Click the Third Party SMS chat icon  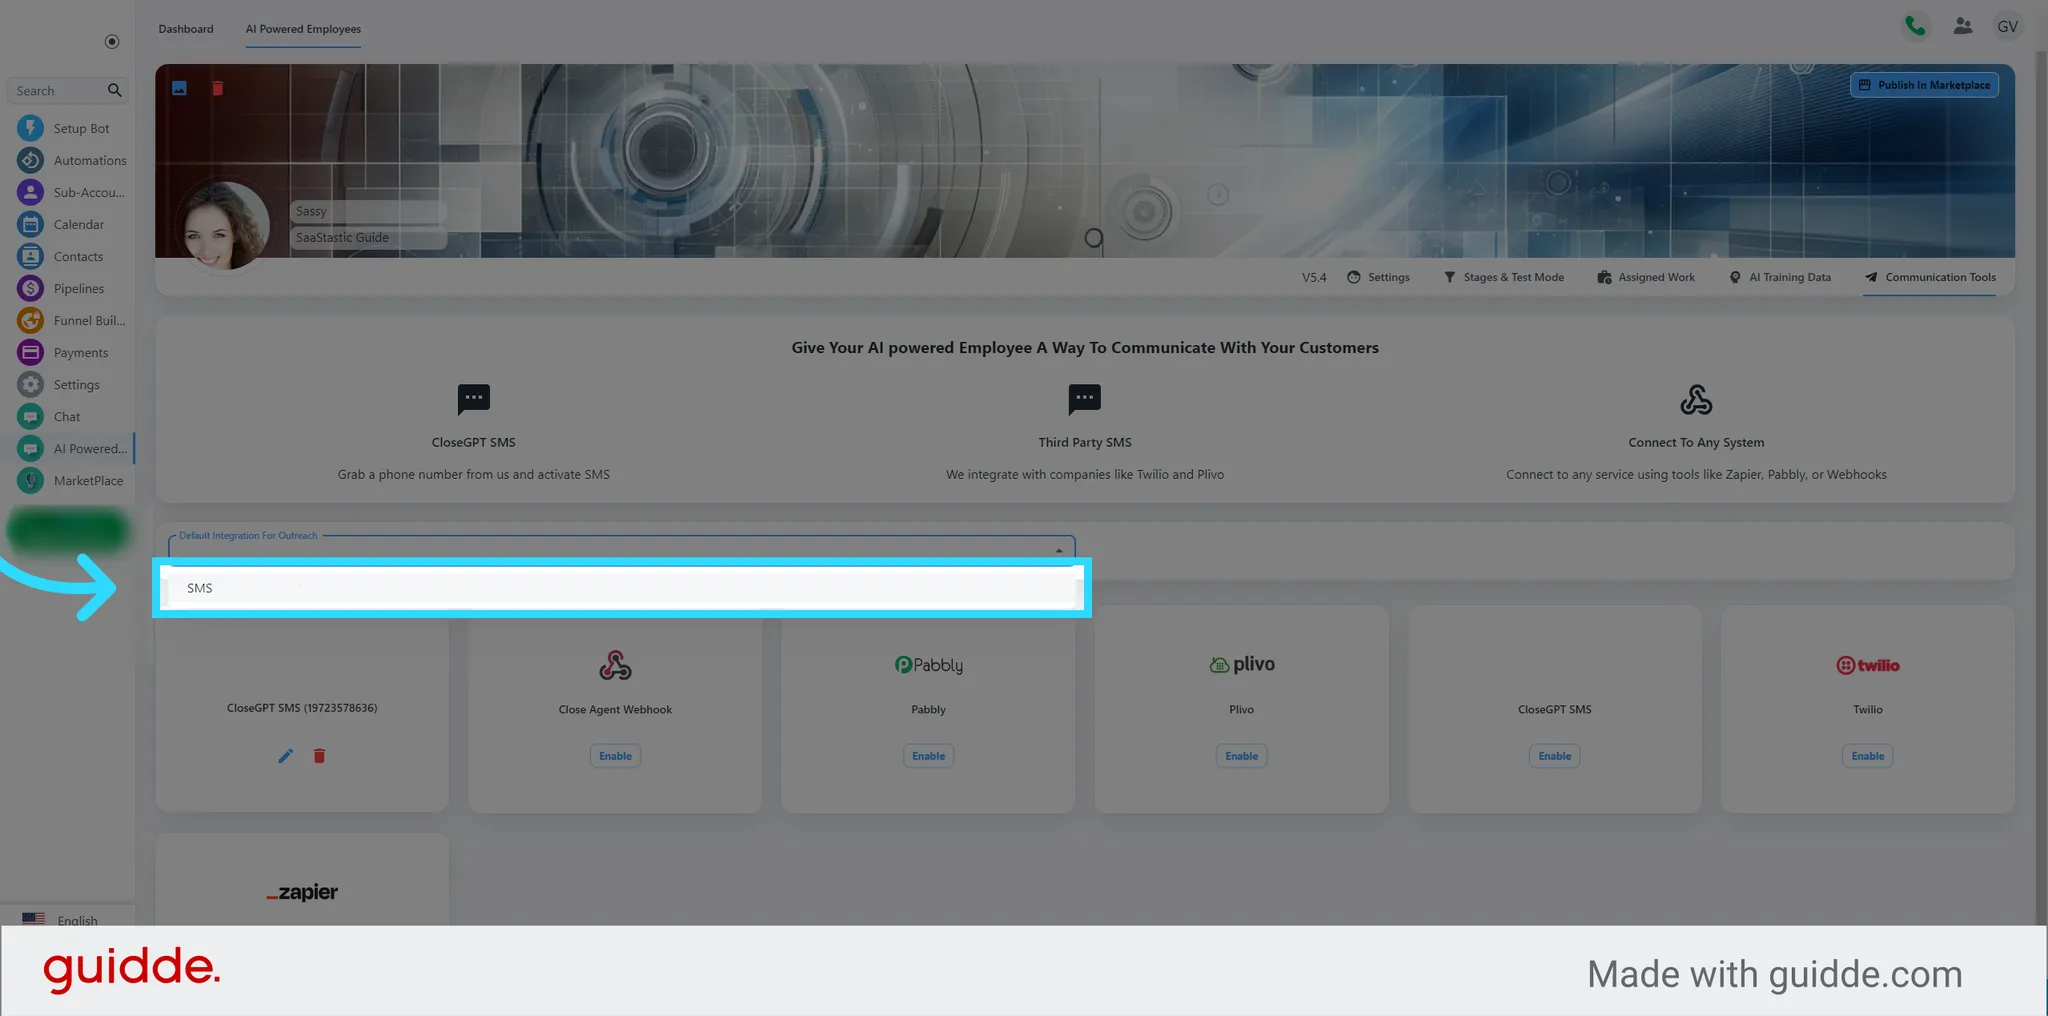[x=1085, y=399]
